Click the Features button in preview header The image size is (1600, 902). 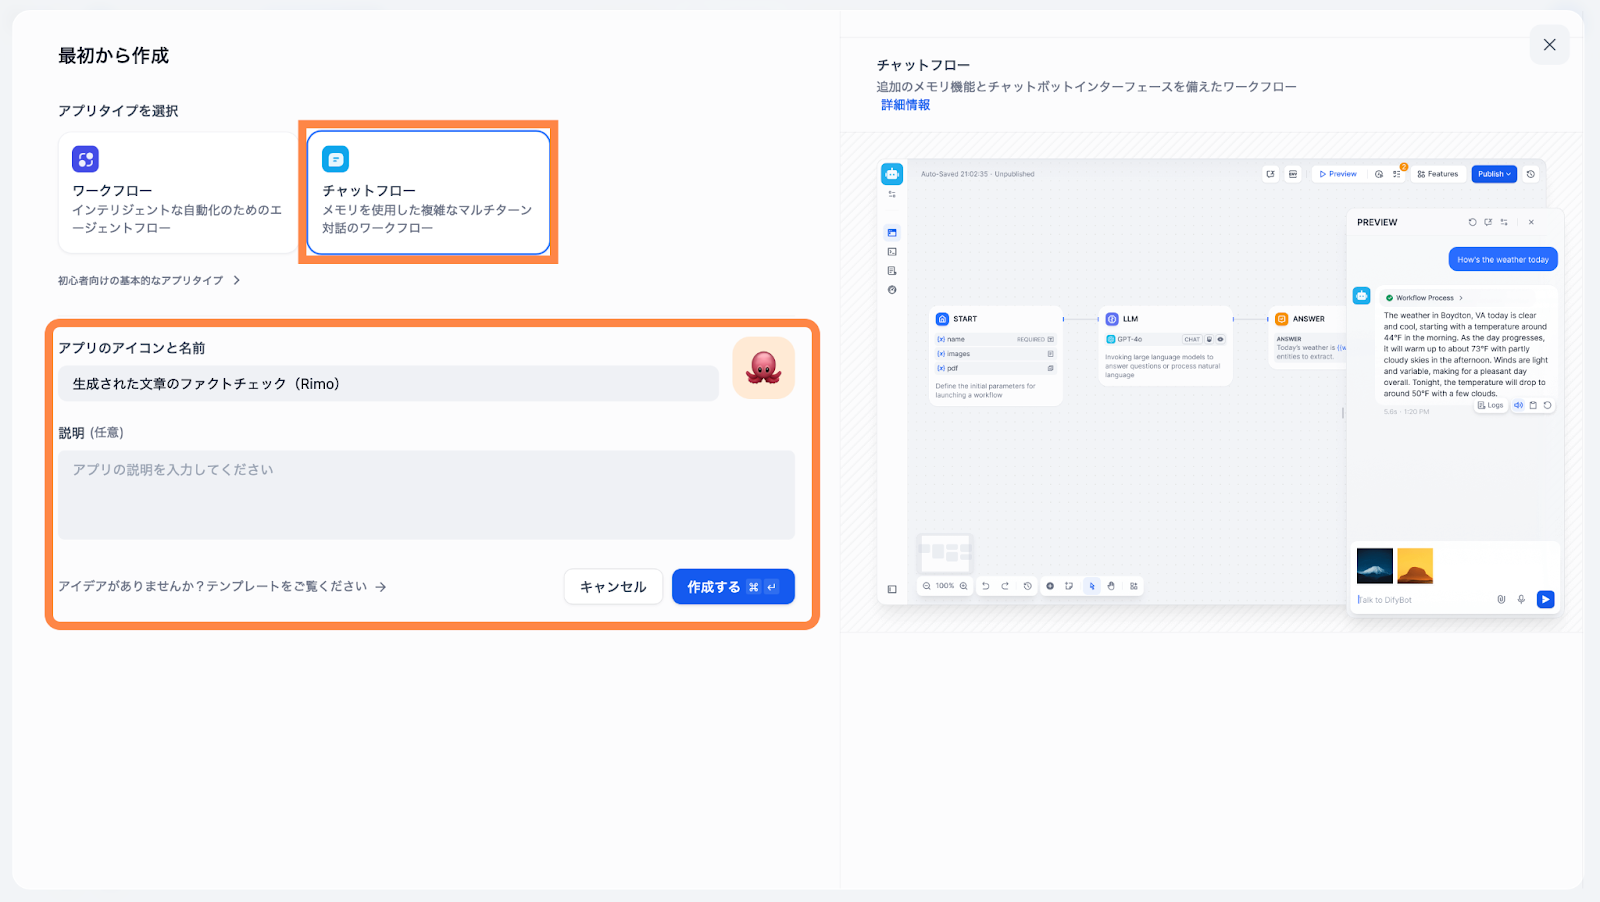pos(1438,174)
